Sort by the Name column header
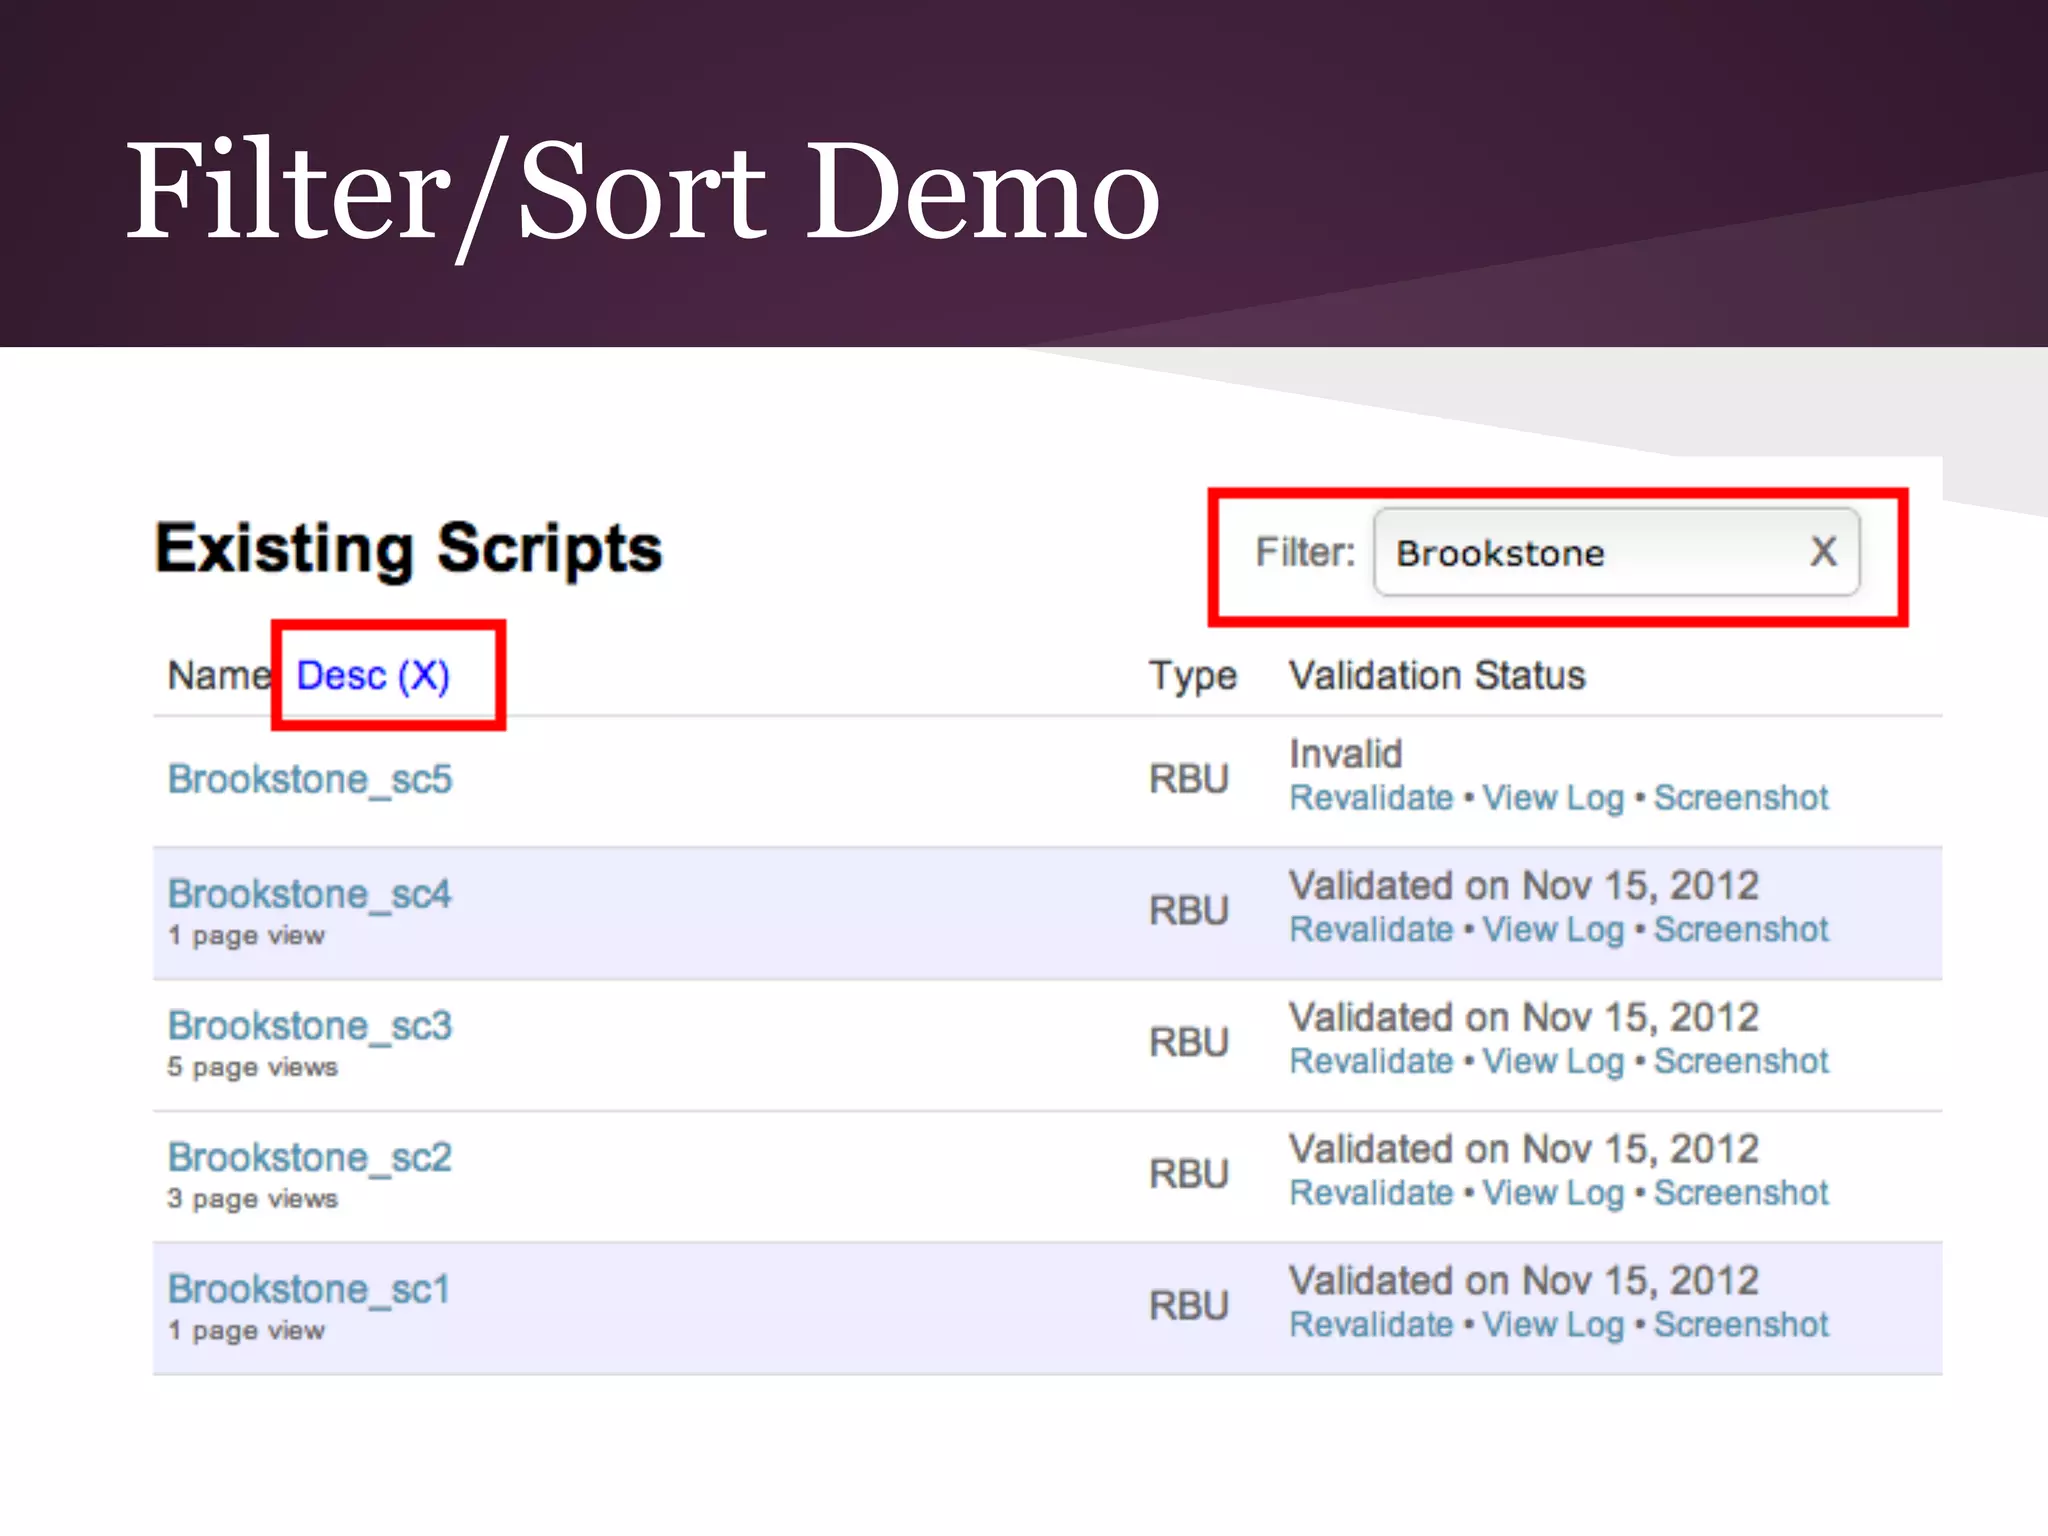Viewport: 2048px width, 1536px height. [x=218, y=676]
